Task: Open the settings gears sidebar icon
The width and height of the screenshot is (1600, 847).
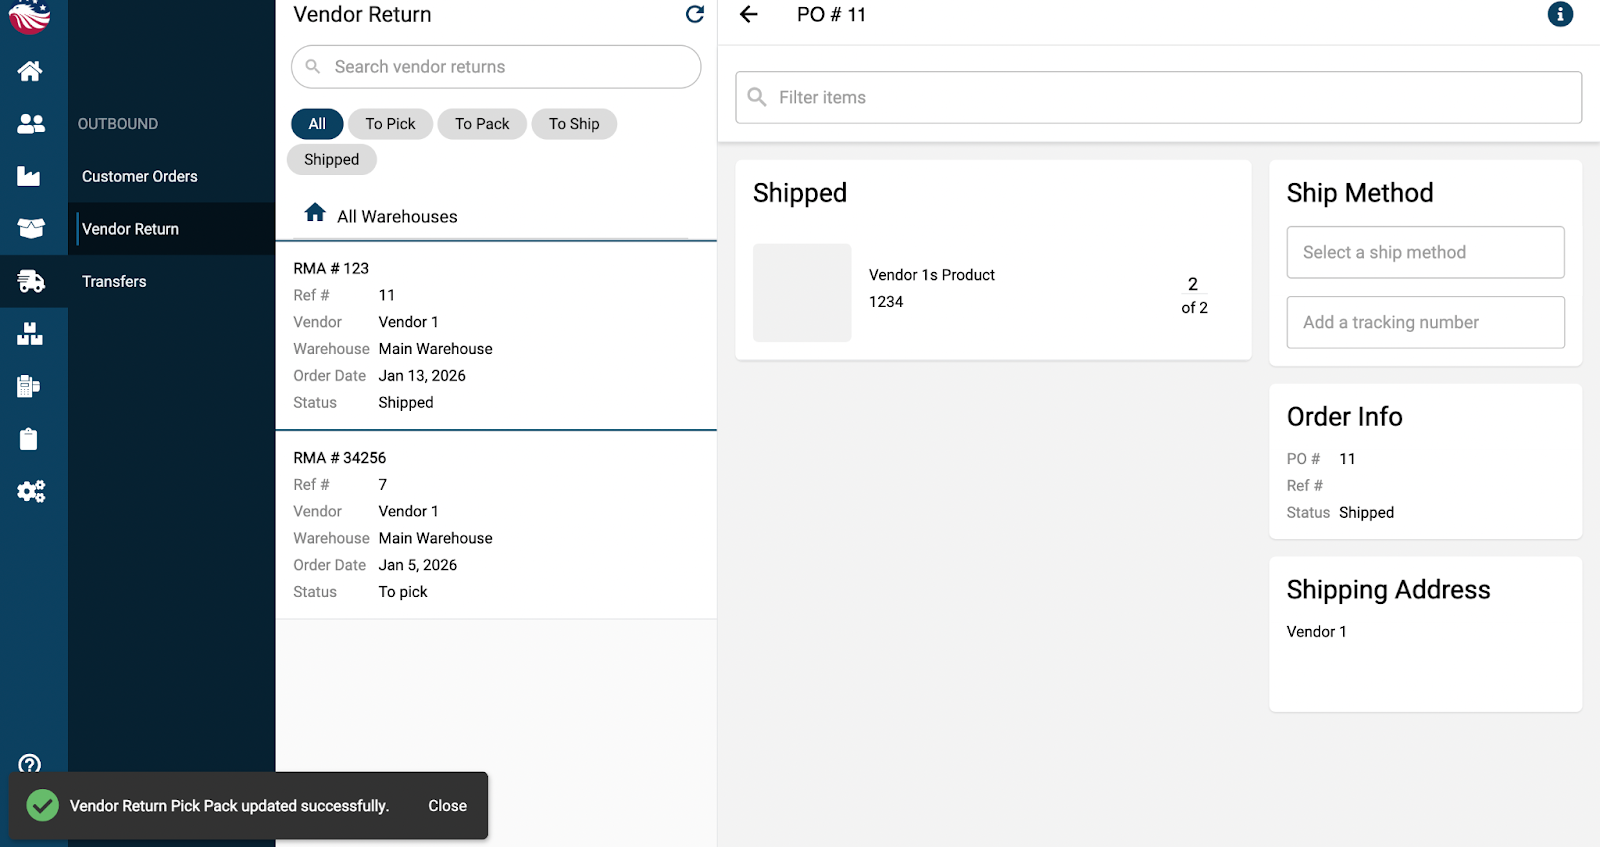Action: pyautogui.click(x=31, y=491)
